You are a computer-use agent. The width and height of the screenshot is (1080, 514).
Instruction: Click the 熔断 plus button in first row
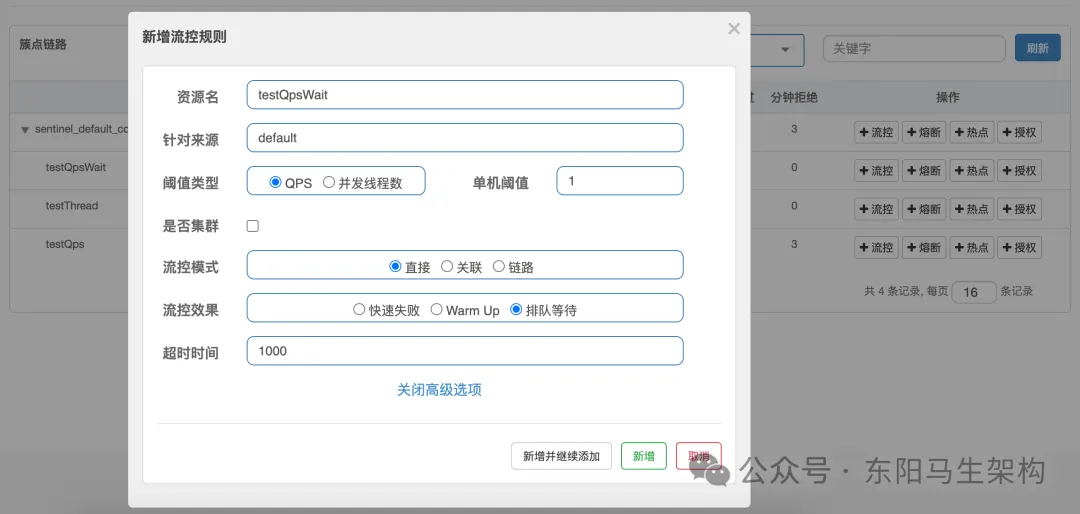(x=924, y=132)
